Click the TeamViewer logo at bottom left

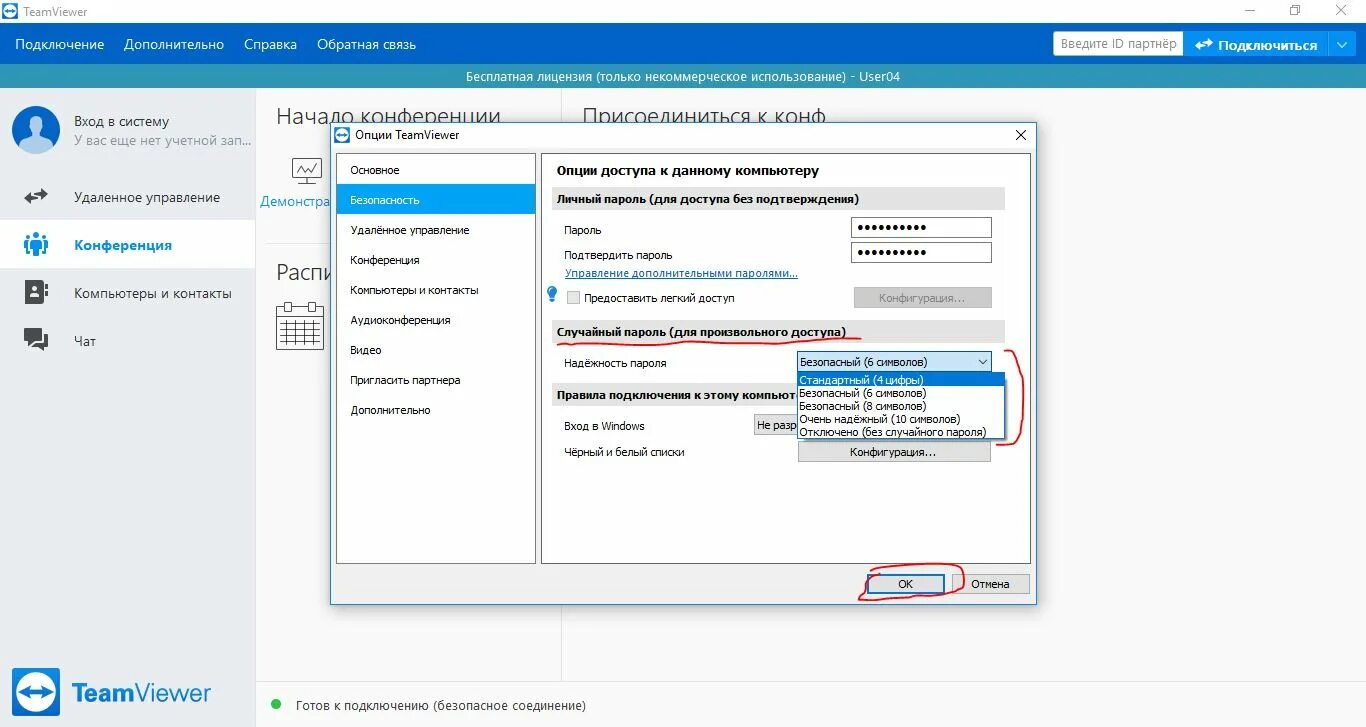(112, 692)
